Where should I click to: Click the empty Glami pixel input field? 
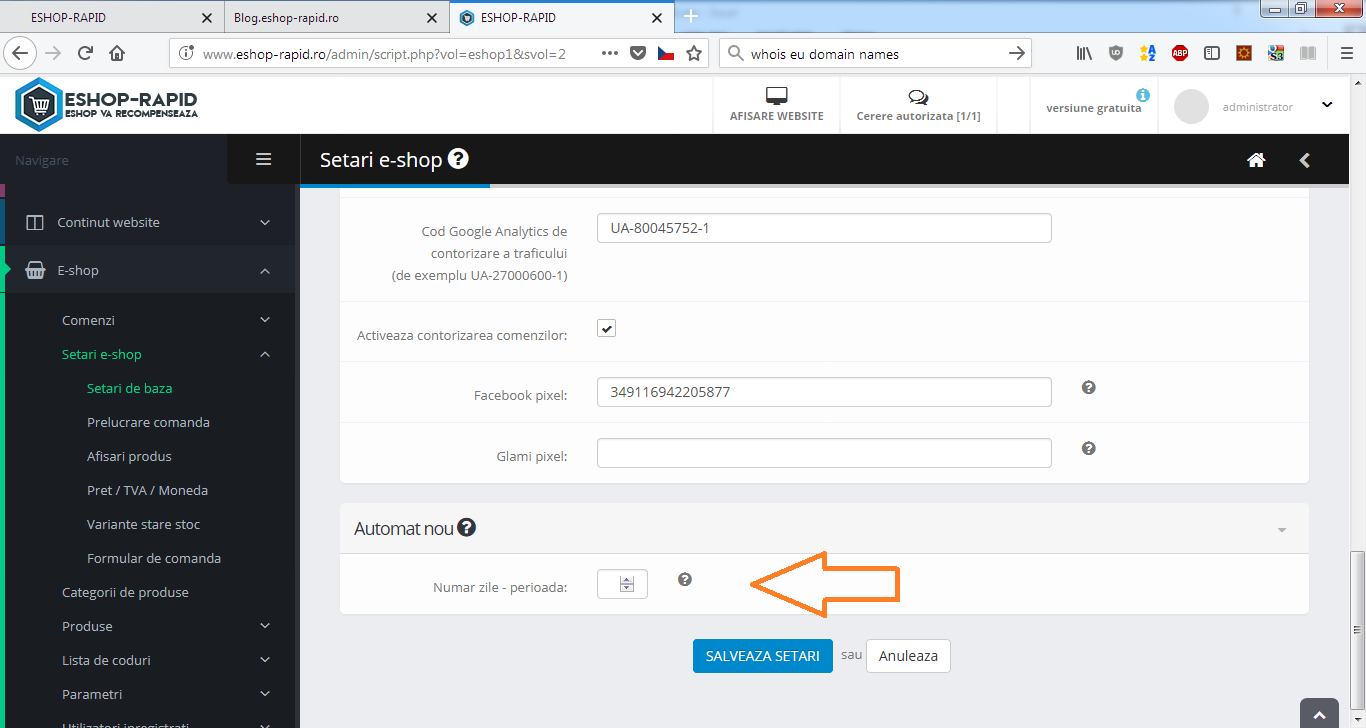(x=824, y=453)
